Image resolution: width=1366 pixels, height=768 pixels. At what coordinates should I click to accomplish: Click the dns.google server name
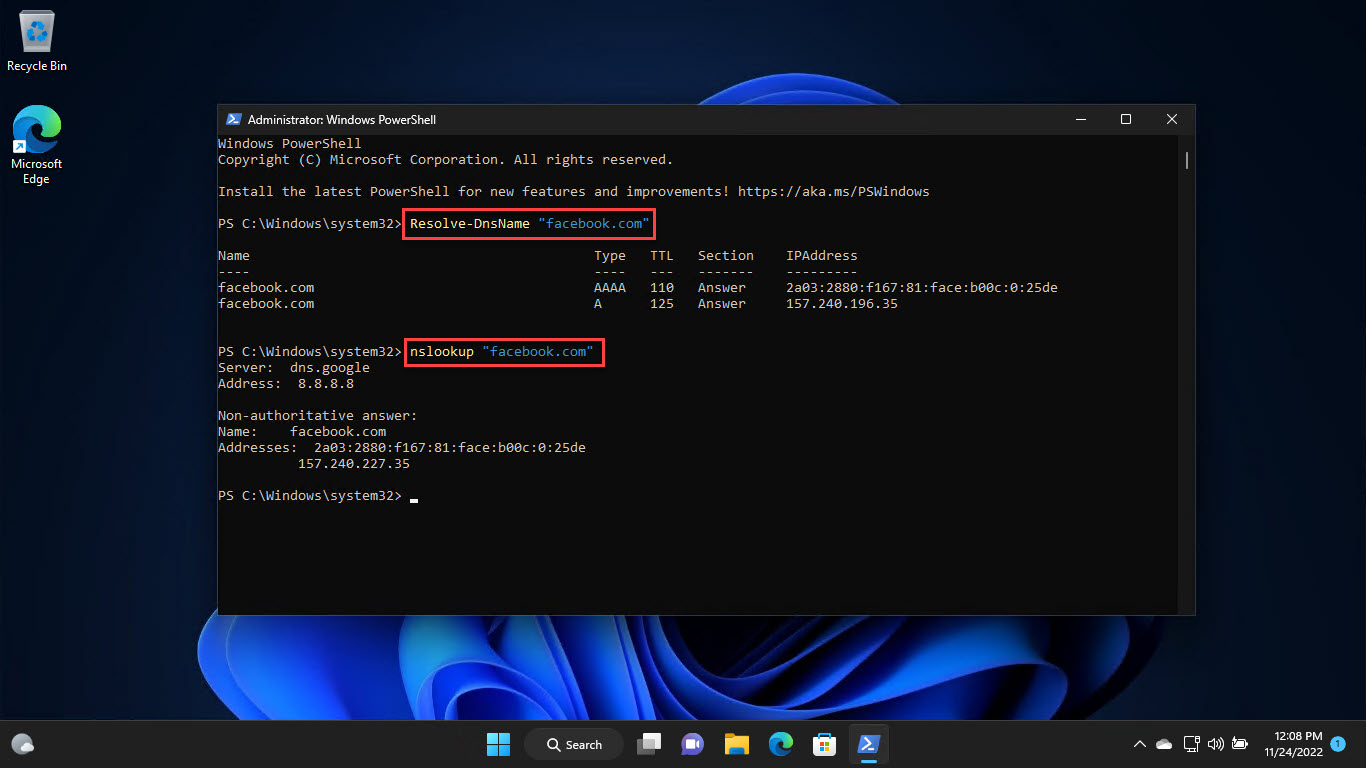click(x=330, y=368)
